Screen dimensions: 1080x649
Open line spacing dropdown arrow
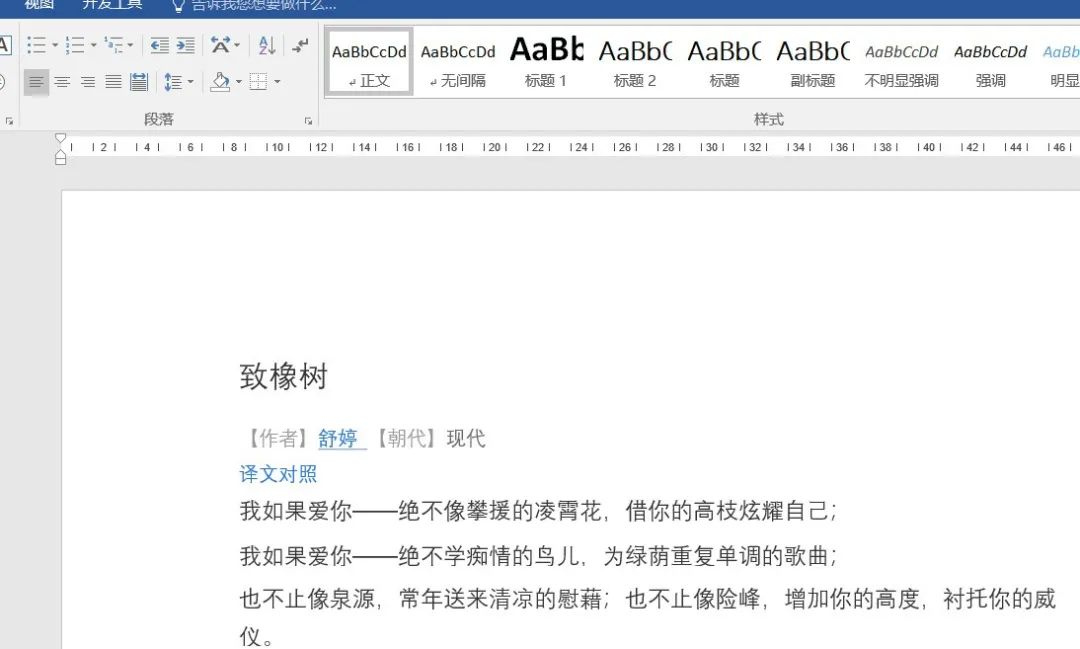(191, 82)
